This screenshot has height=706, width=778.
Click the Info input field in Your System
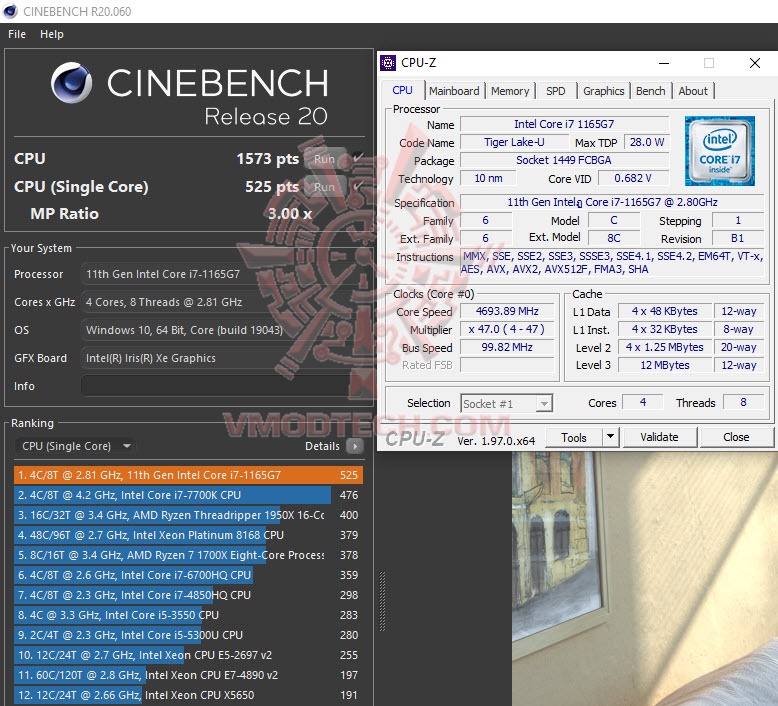[x=221, y=386]
